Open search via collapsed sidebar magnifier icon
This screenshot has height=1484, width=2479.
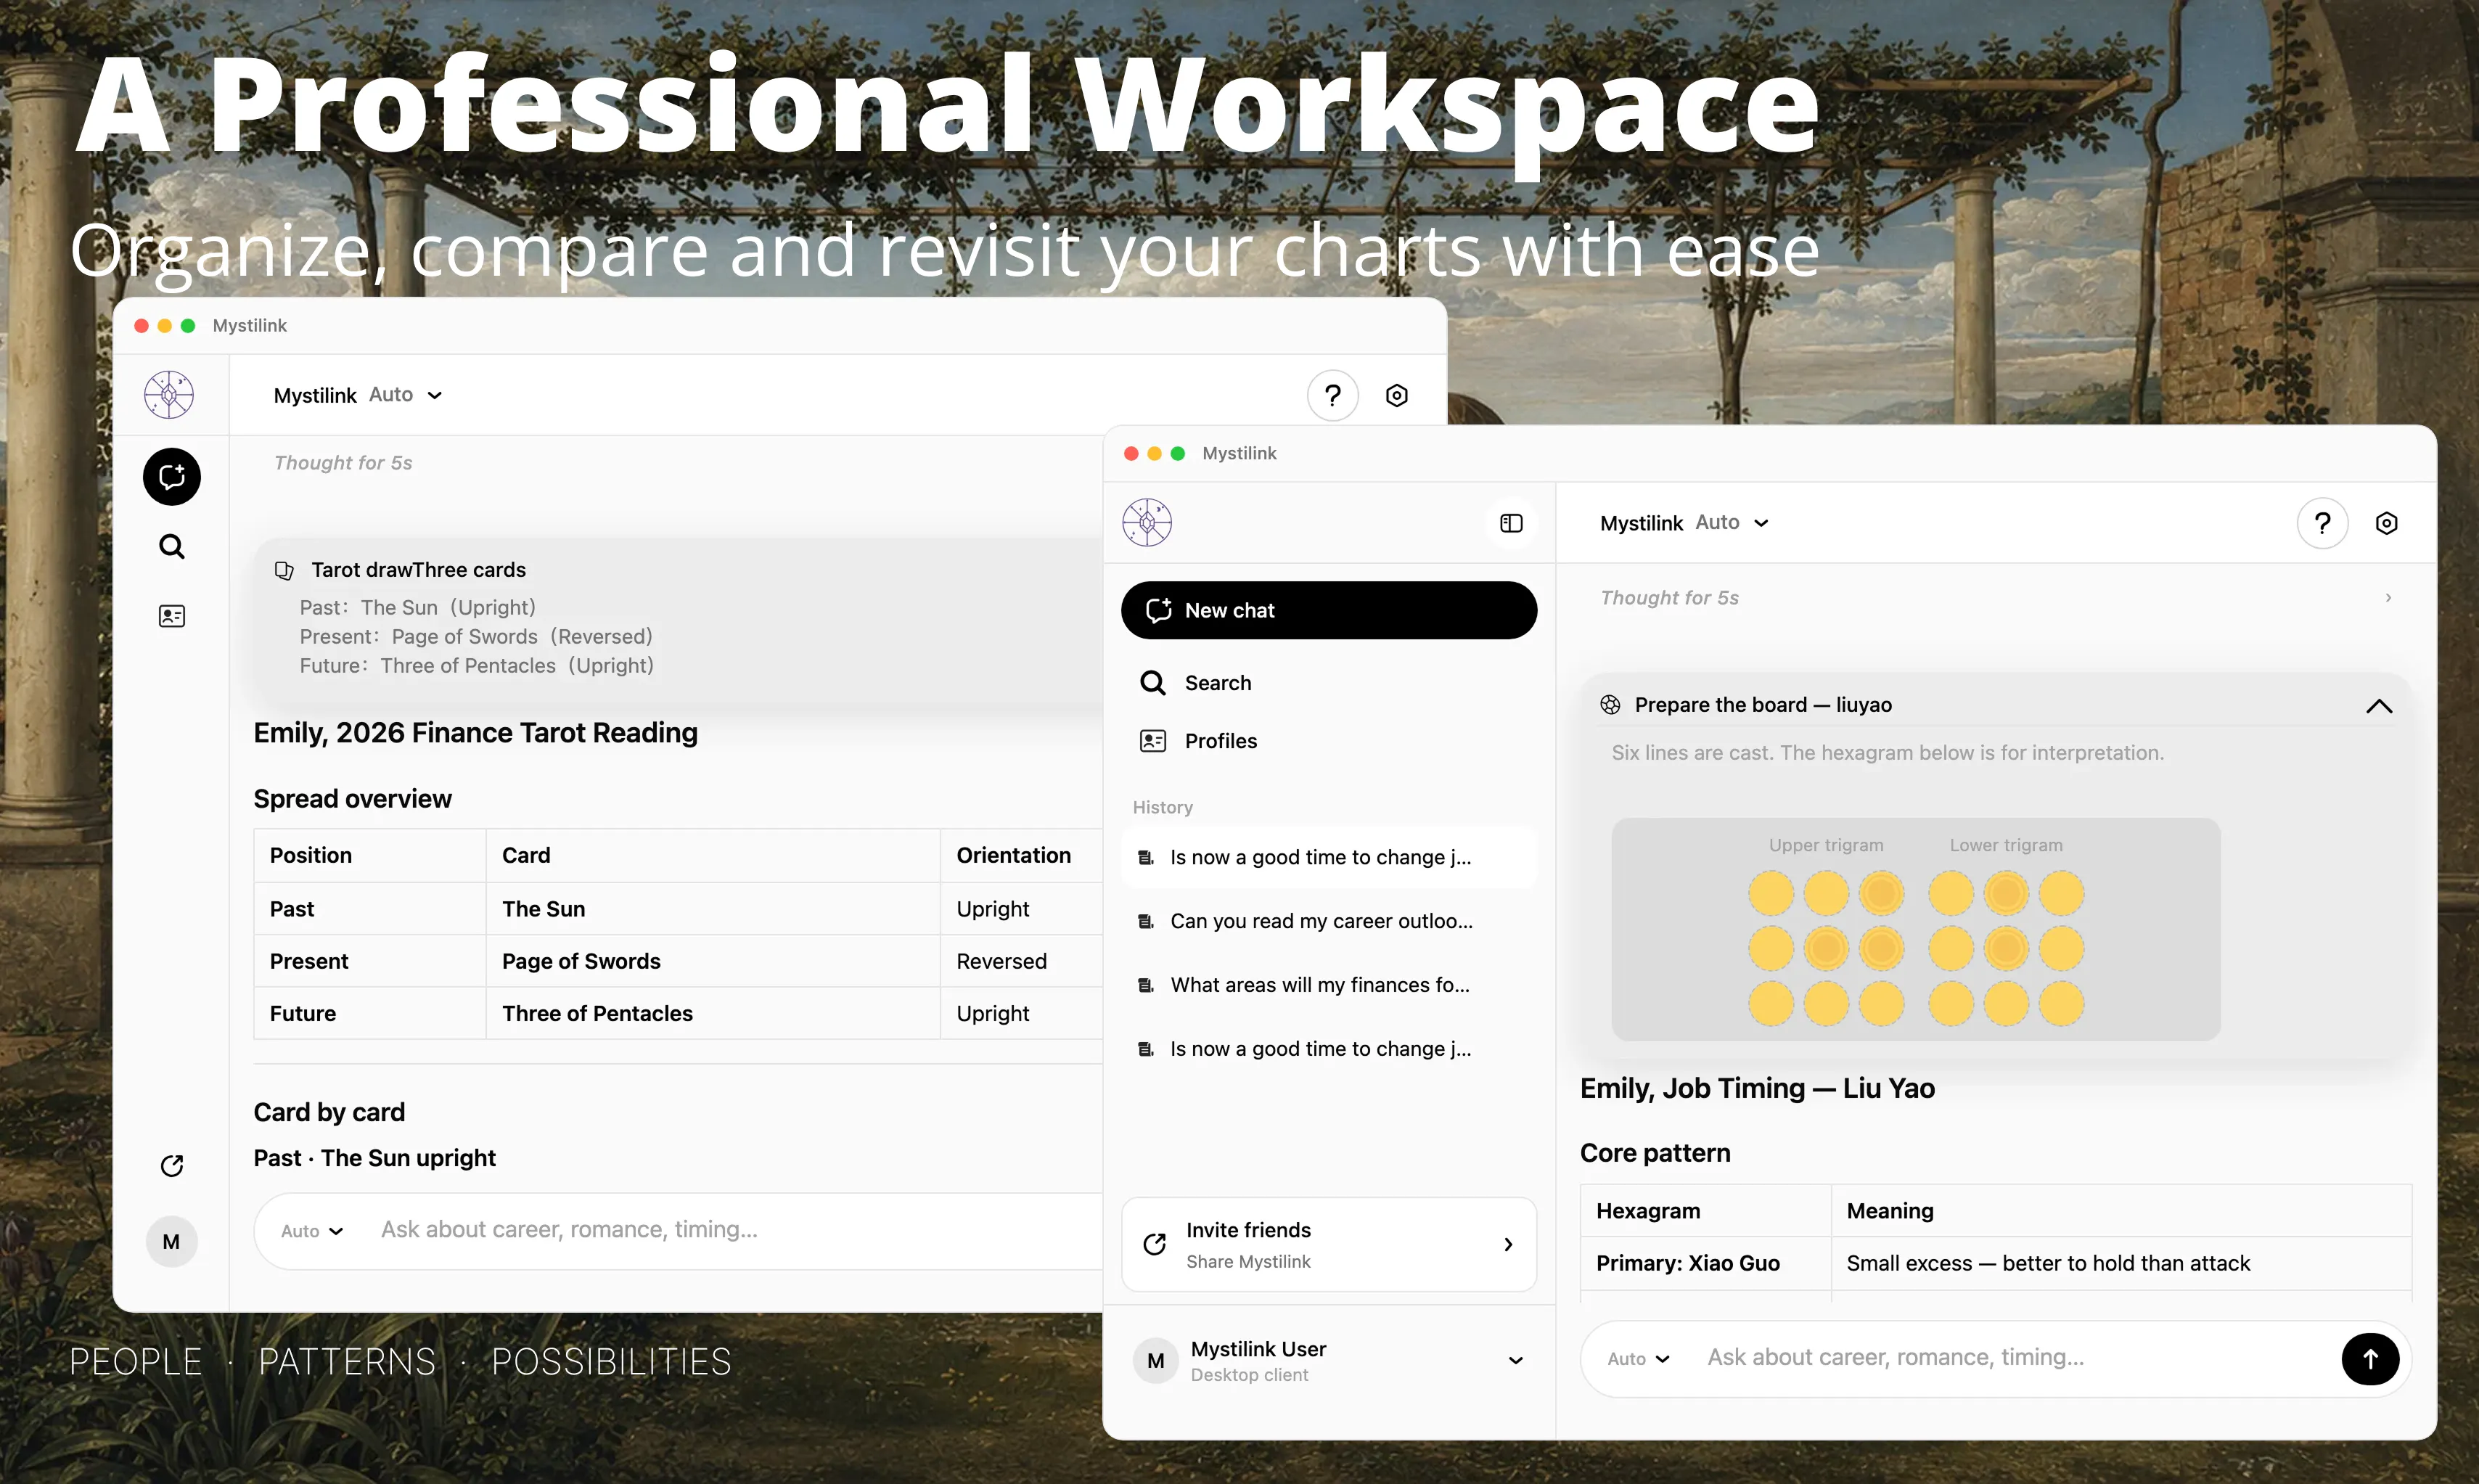coord(172,546)
